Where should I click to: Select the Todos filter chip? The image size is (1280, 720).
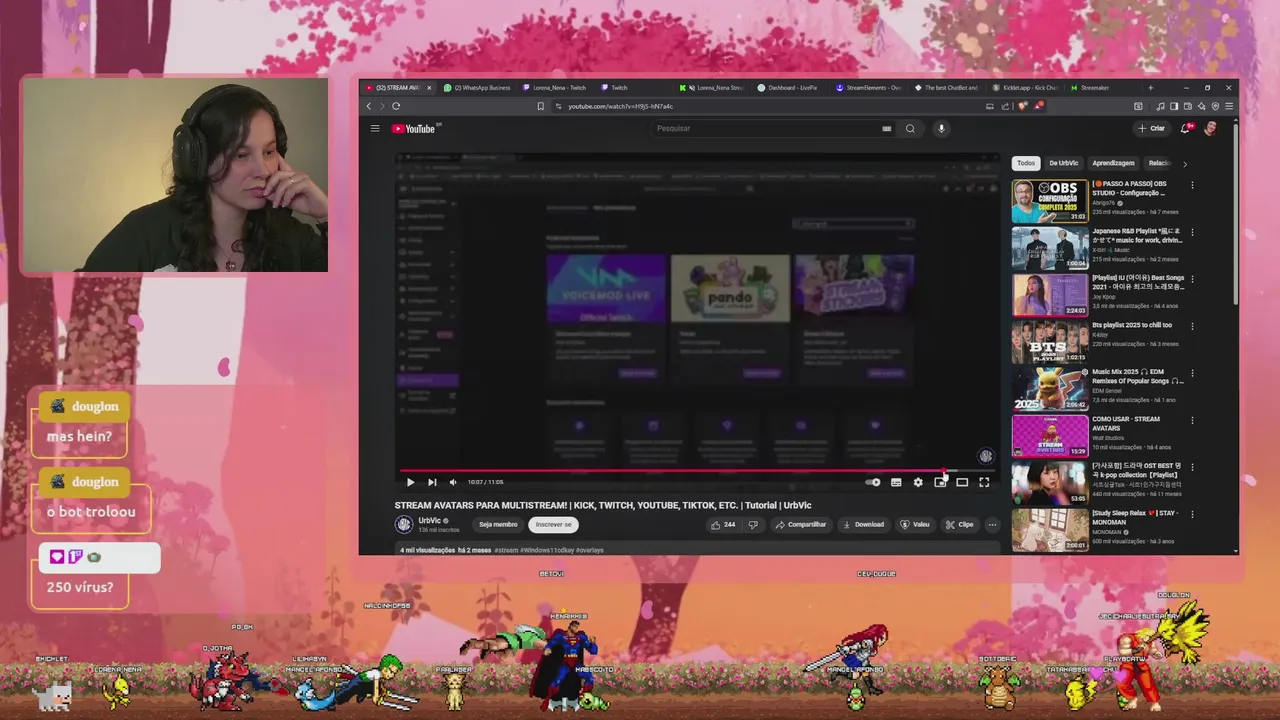1026,163
